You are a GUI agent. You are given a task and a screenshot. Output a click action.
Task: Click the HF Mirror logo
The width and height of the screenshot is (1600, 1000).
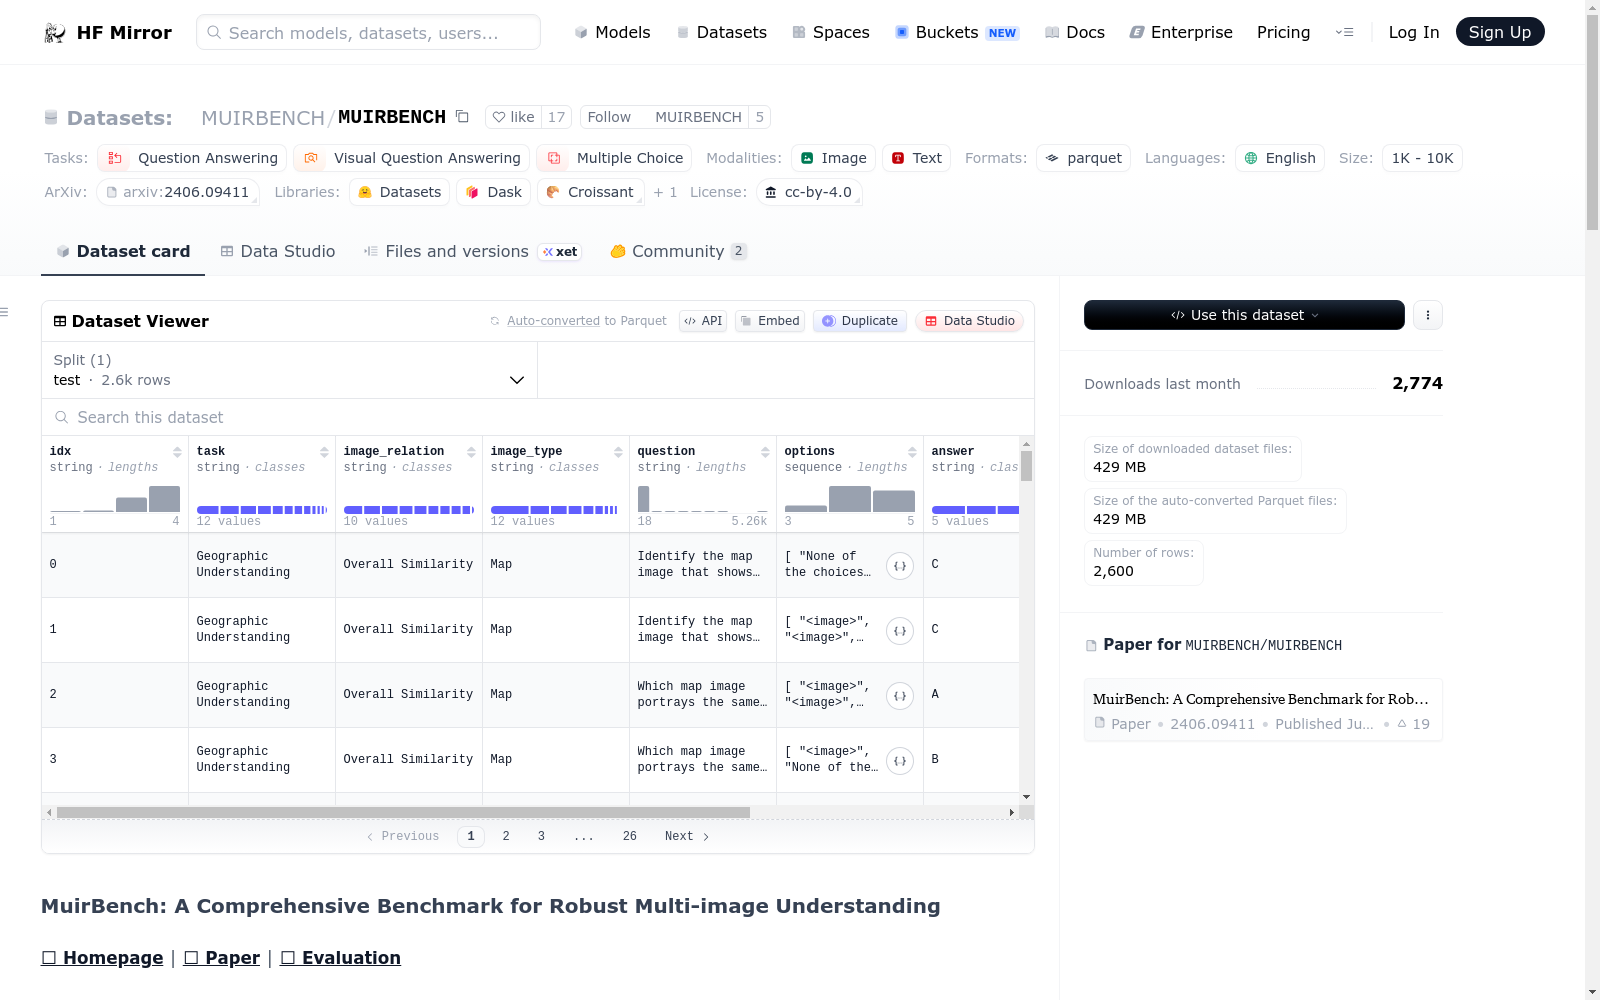(x=108, y=33)
